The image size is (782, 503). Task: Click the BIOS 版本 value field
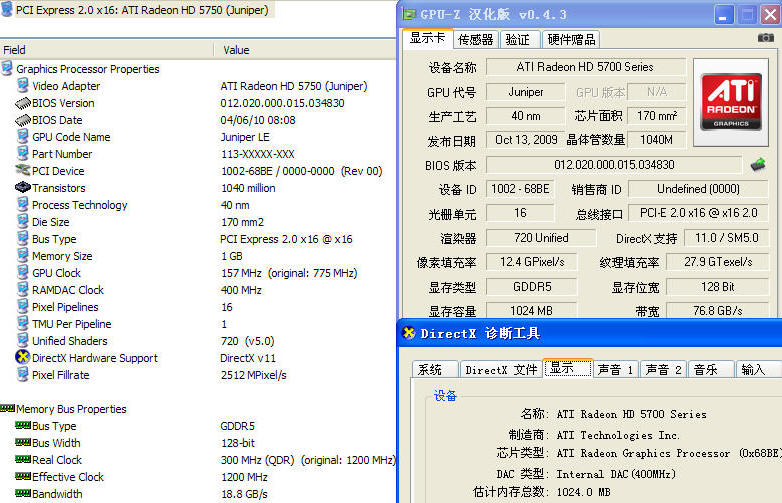[614, 165]
